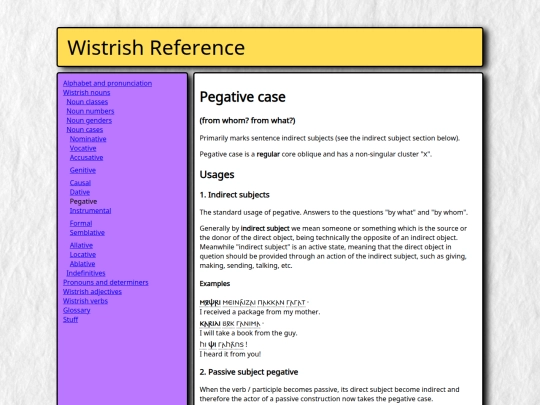Click 'I will take a book from the guy.'
This screenshot has width=540, height=405.
tap(248, 333)
